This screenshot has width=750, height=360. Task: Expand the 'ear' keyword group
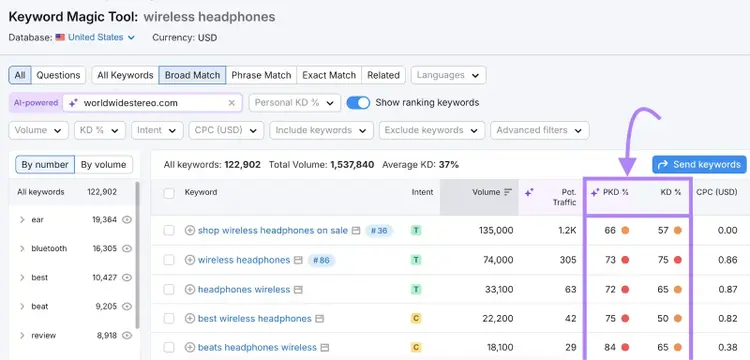22,220
